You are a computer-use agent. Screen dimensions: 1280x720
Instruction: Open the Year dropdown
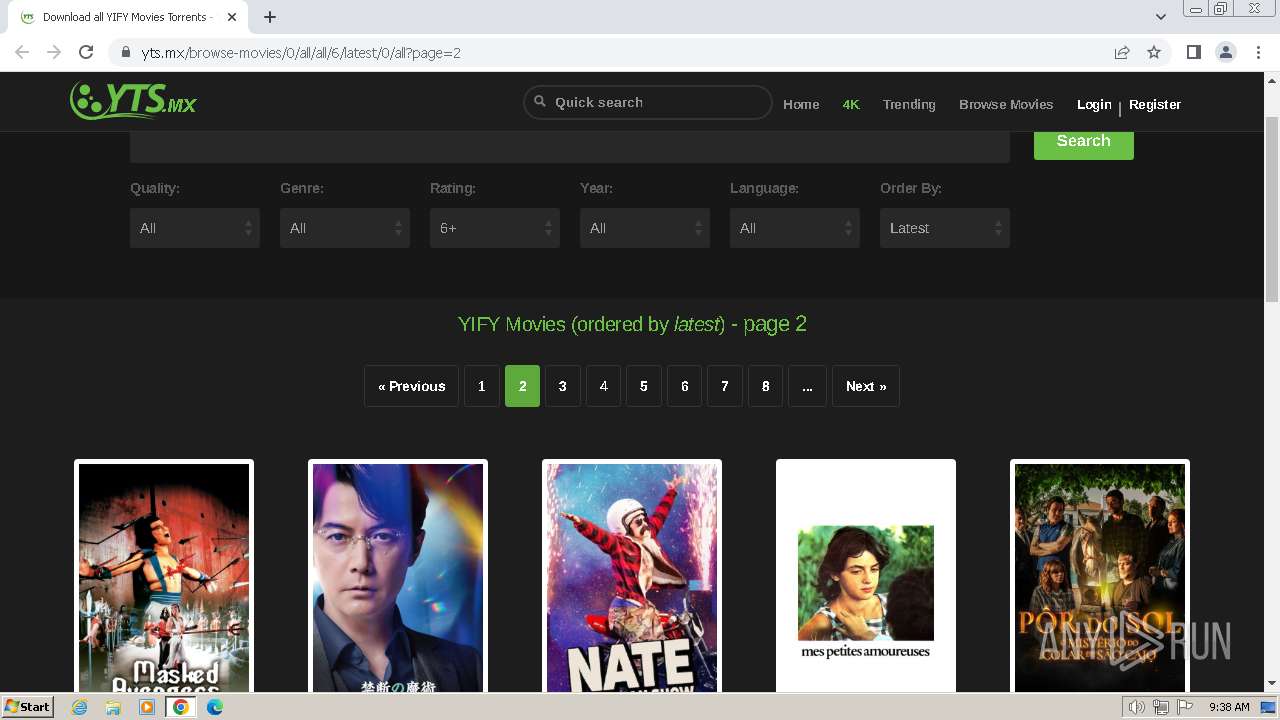tap(645, 228)
